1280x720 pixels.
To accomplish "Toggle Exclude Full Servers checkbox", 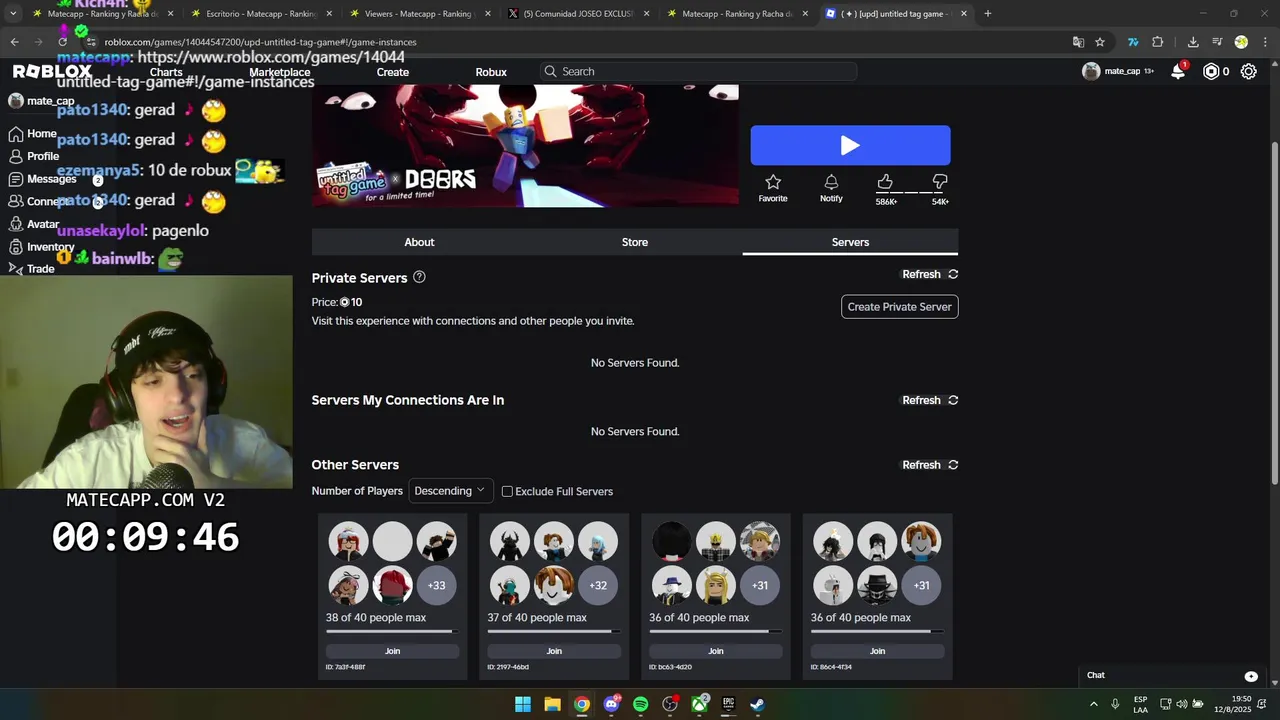I will tap(507, 491).
